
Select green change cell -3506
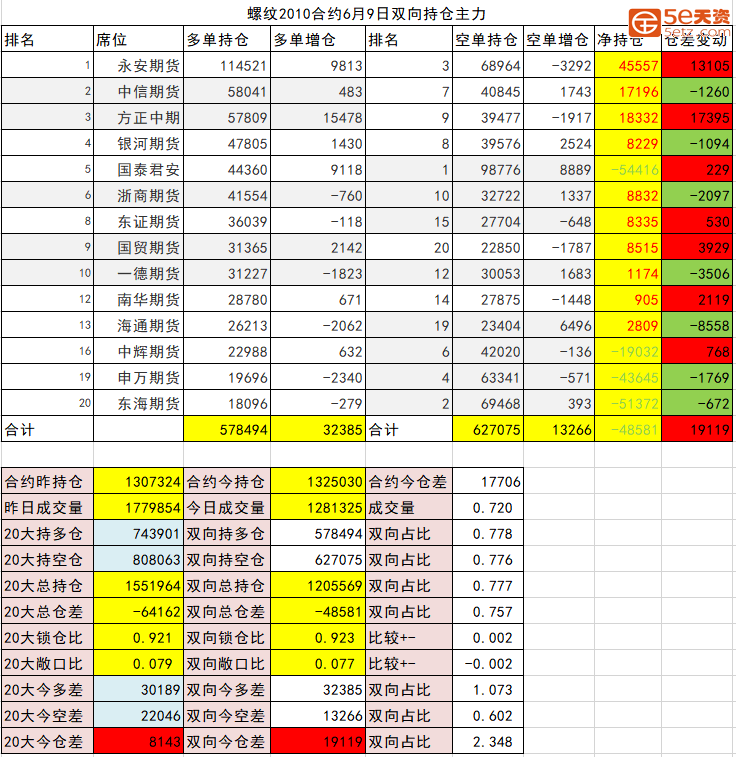tap(697, 274)
